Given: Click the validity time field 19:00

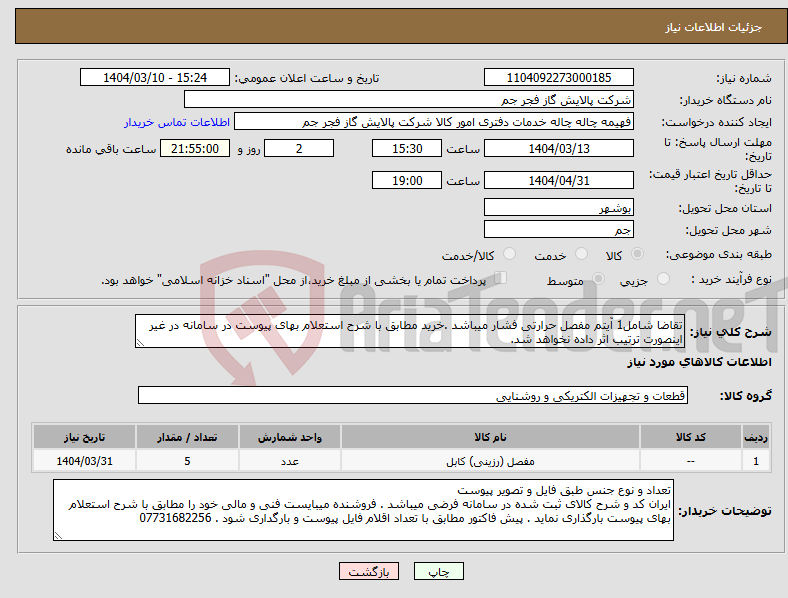Looking at the screenshot, I should pos(407,180).
